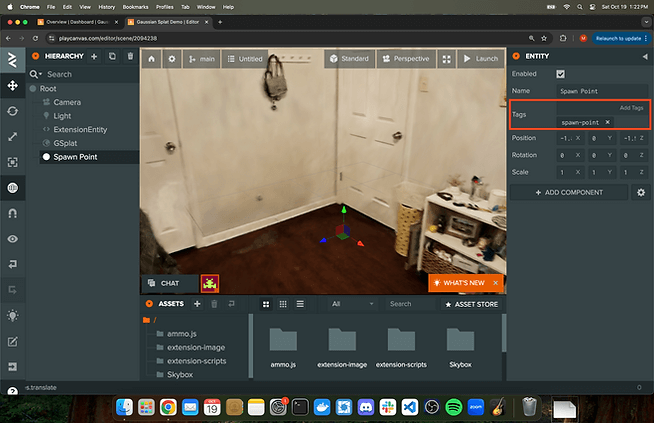Select the Translate gizmo tool
Viewport: 654px width, 423px height.
tap(13, 84)
